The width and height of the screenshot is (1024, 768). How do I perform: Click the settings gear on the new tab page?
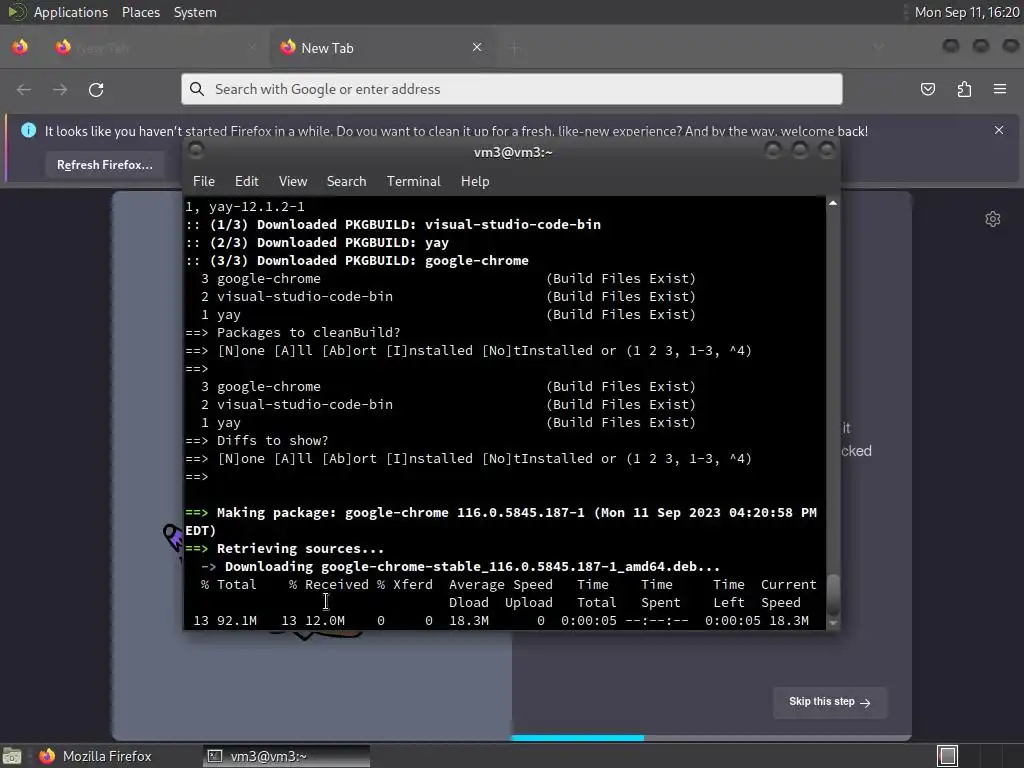(993, 219)
